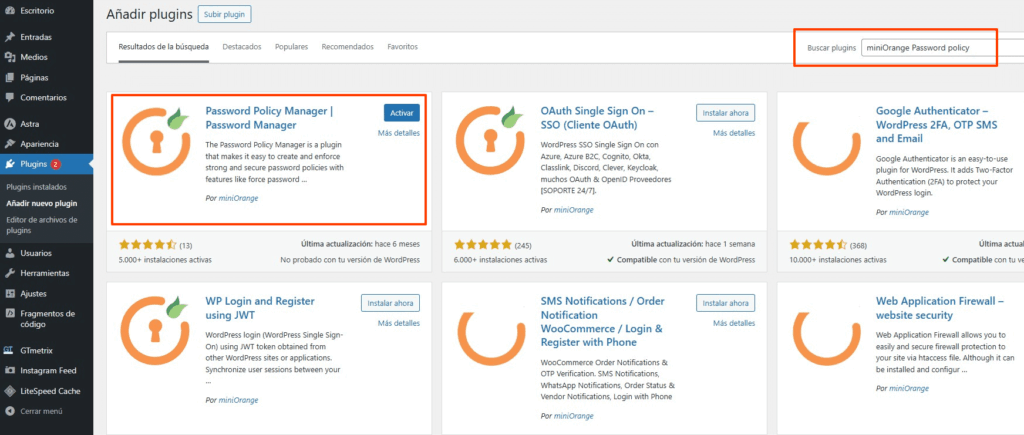
Task: Click the Fragmentos de código icon
Action: (10, 314)
